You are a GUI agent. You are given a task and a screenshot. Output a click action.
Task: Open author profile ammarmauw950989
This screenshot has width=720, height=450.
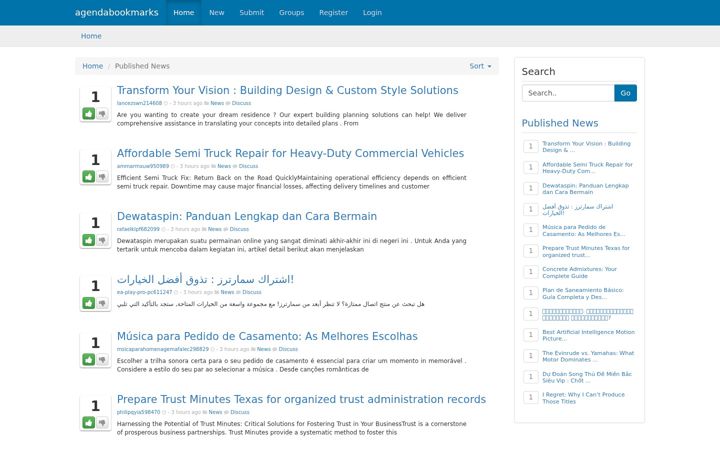143,166
